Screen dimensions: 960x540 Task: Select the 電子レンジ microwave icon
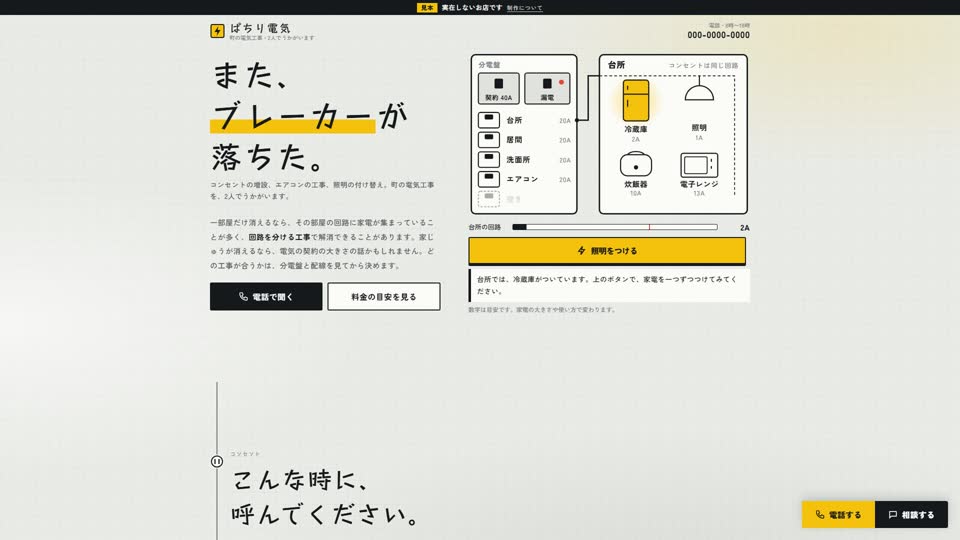point(699,165)
